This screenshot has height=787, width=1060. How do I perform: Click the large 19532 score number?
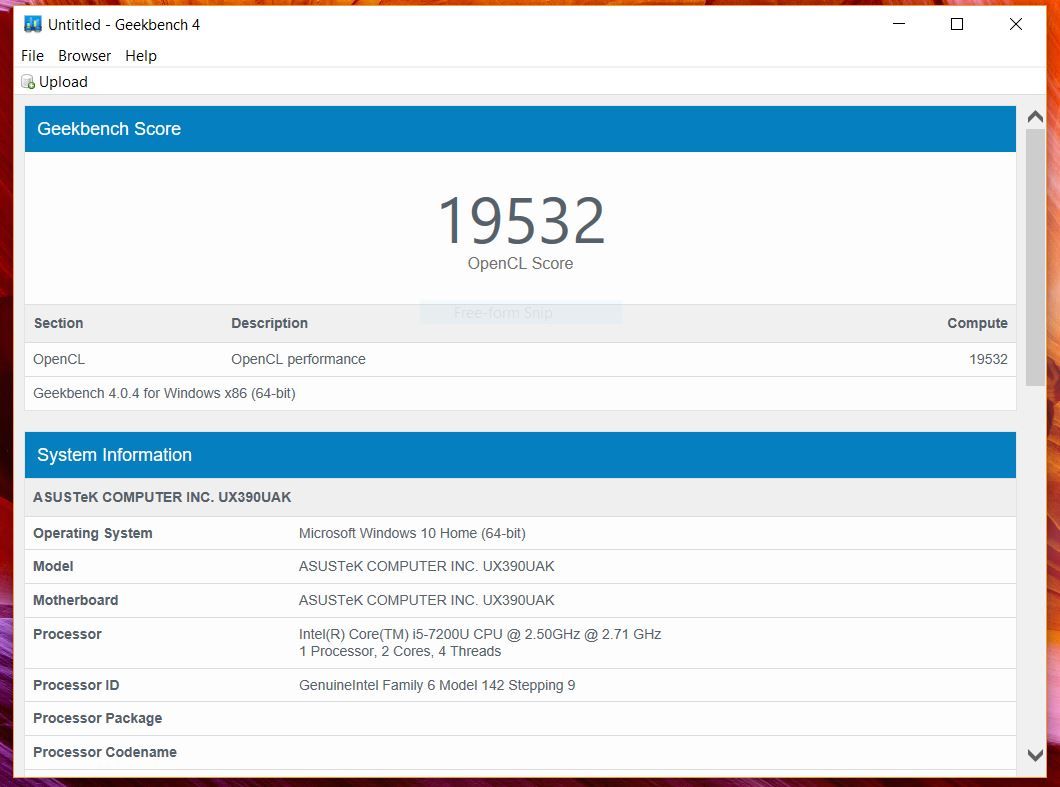point(521,220)
